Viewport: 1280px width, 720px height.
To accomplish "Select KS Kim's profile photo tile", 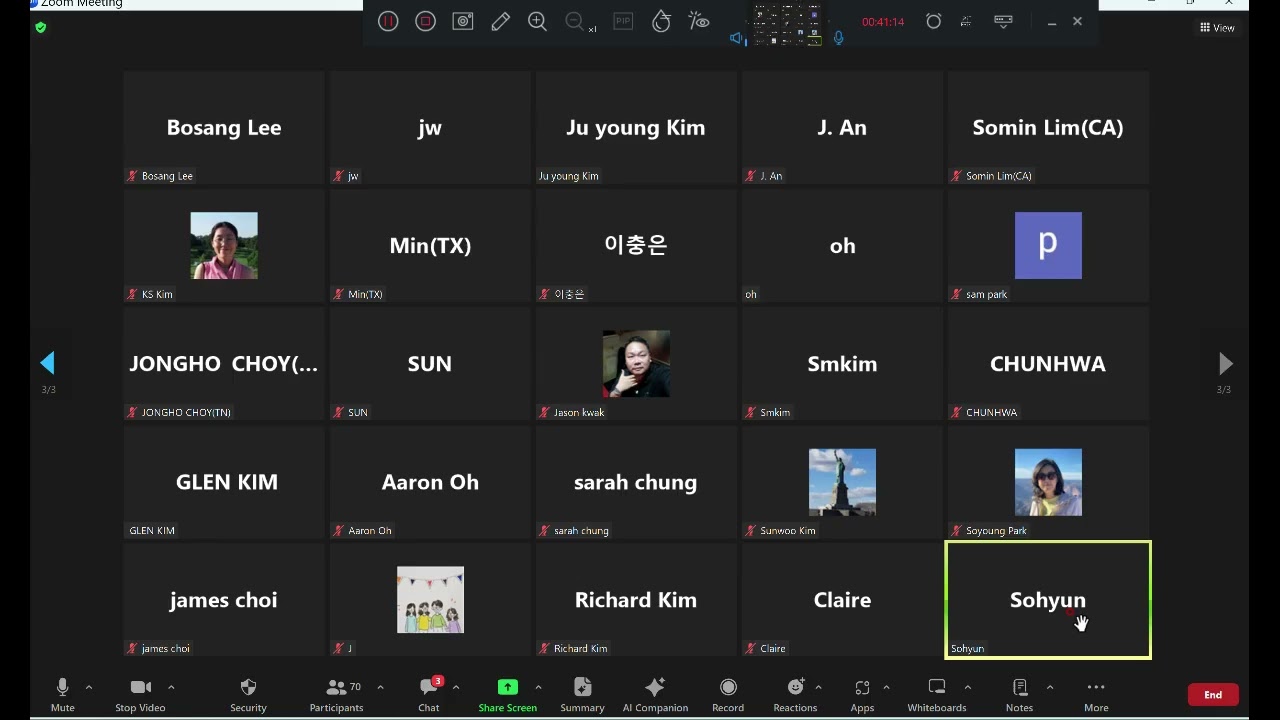I will [x=224, y=245].
